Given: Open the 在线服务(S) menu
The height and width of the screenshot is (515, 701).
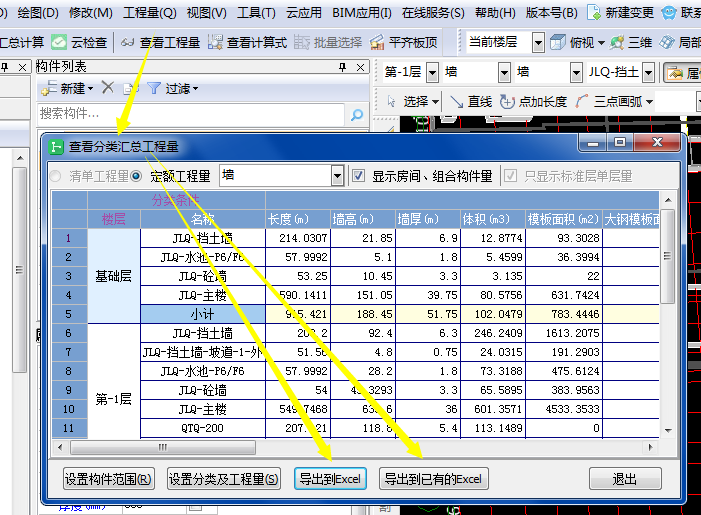Looking at the screenshot, I should (x=433, y=13).
